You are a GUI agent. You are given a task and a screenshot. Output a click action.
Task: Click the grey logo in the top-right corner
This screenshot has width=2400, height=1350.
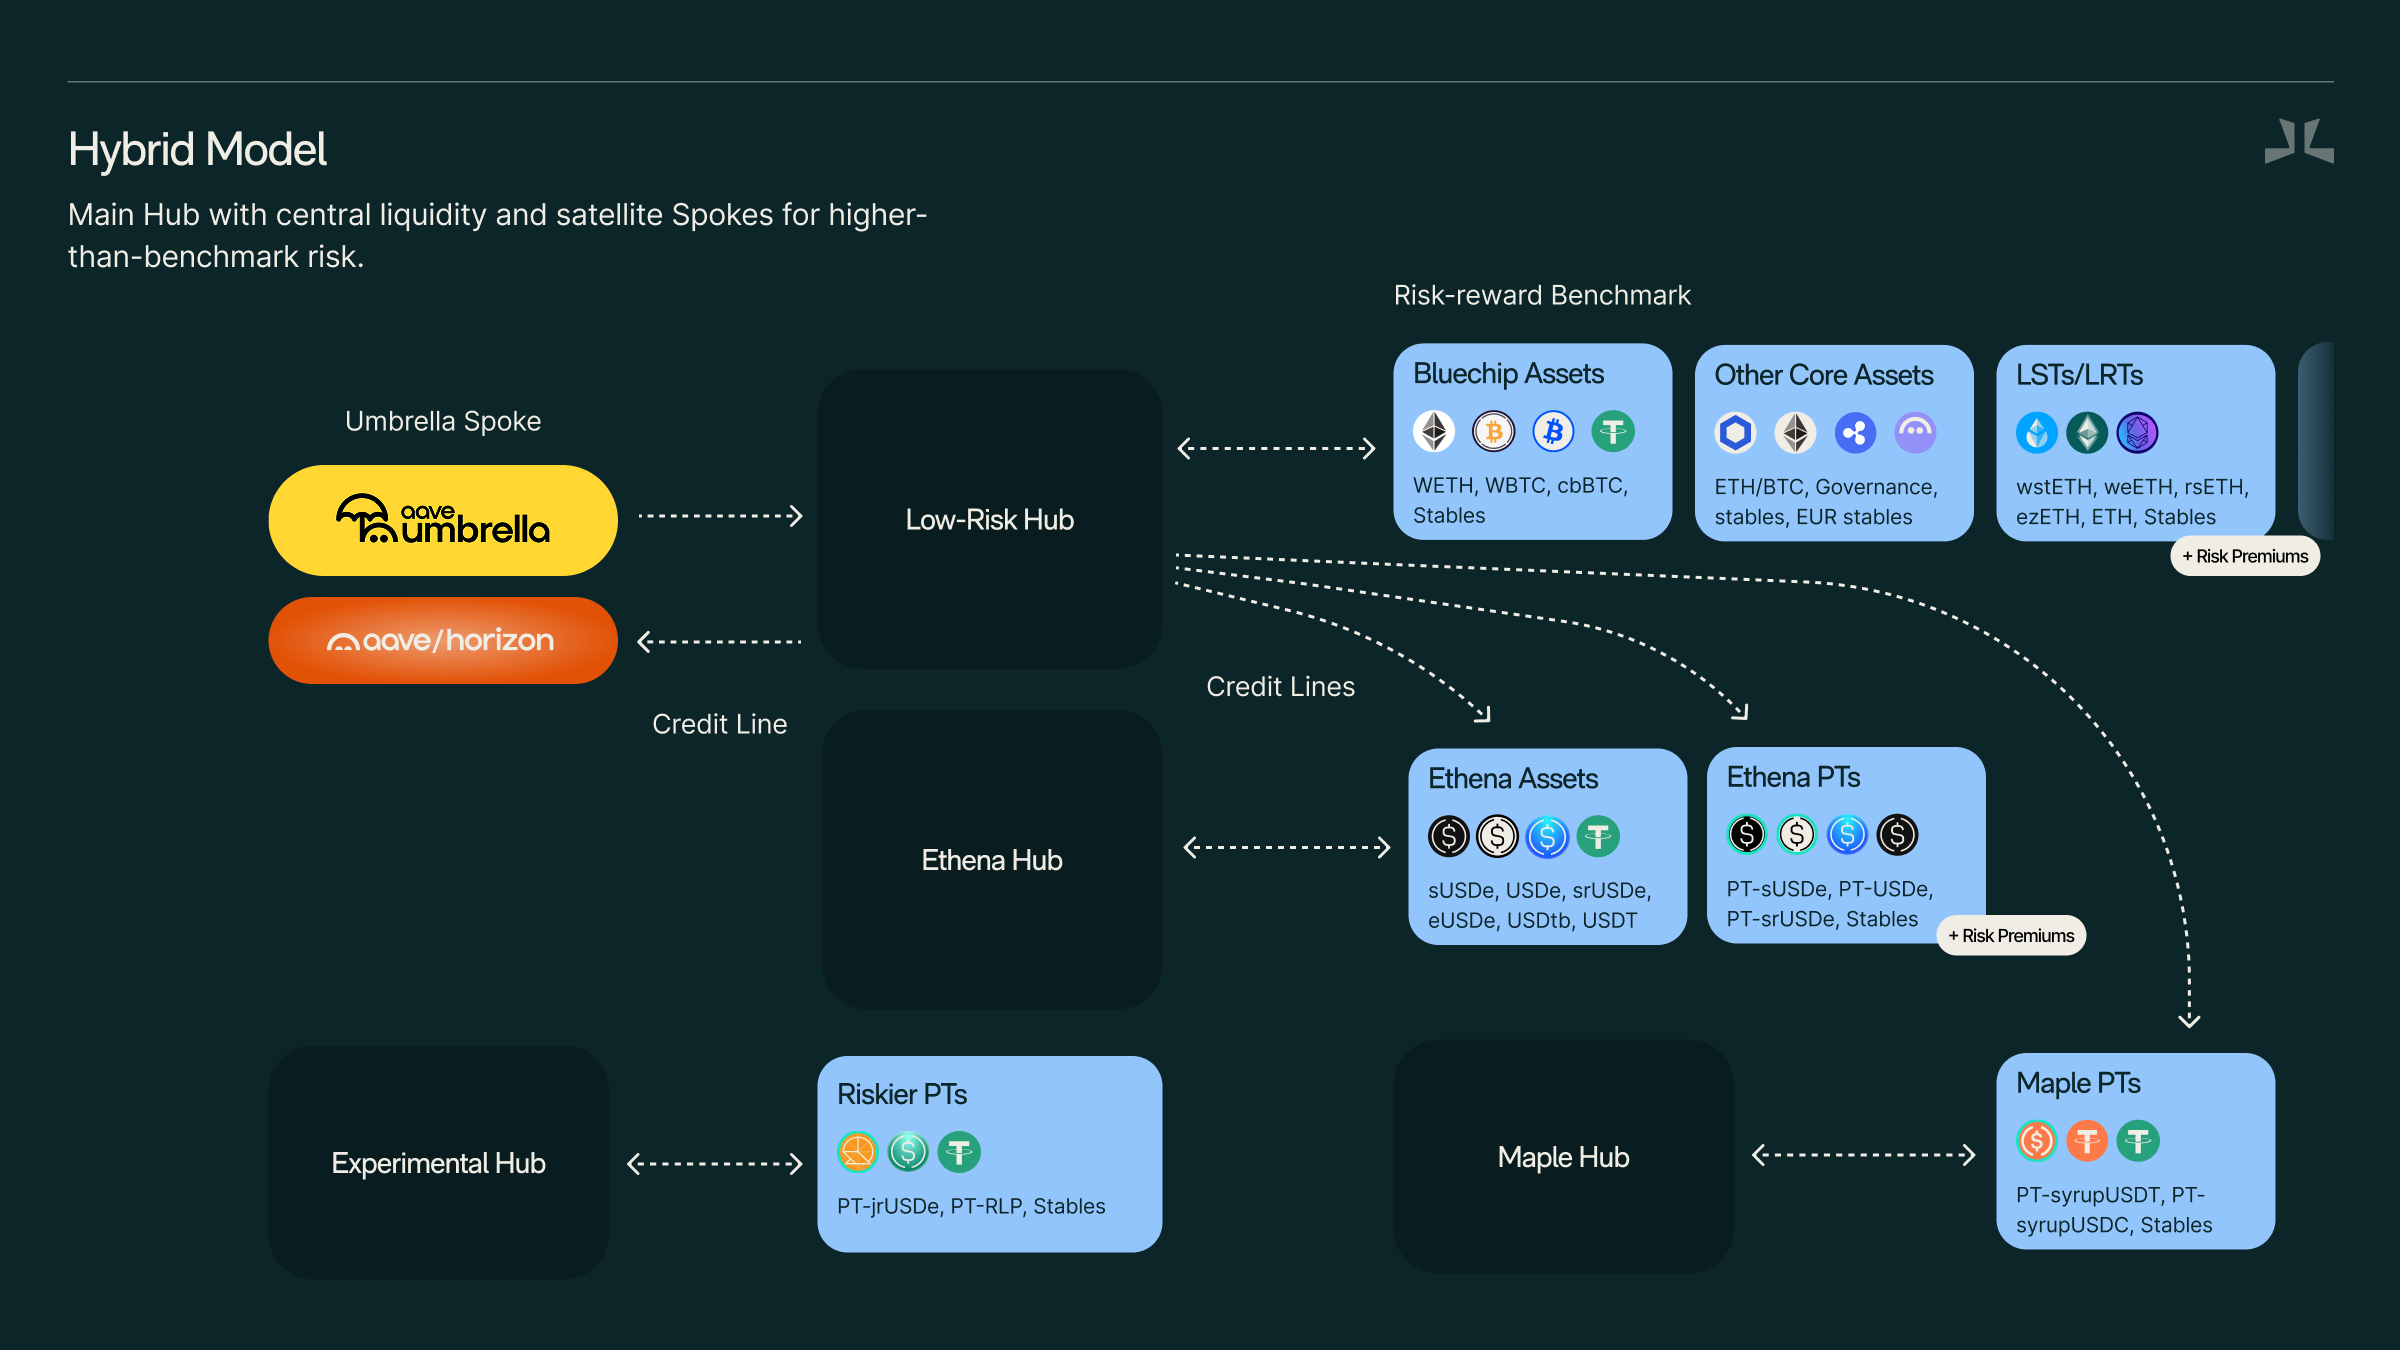click(x=2299, y=141)
